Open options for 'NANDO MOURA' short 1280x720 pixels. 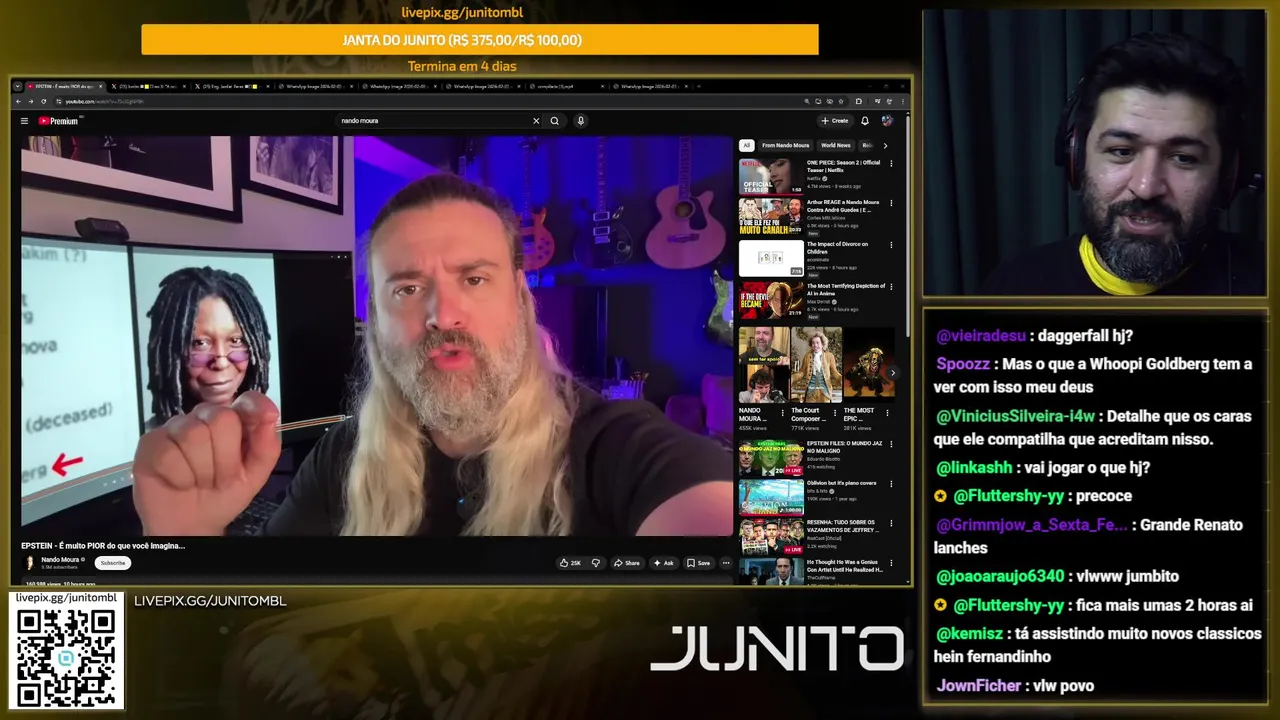click(782, 411)
